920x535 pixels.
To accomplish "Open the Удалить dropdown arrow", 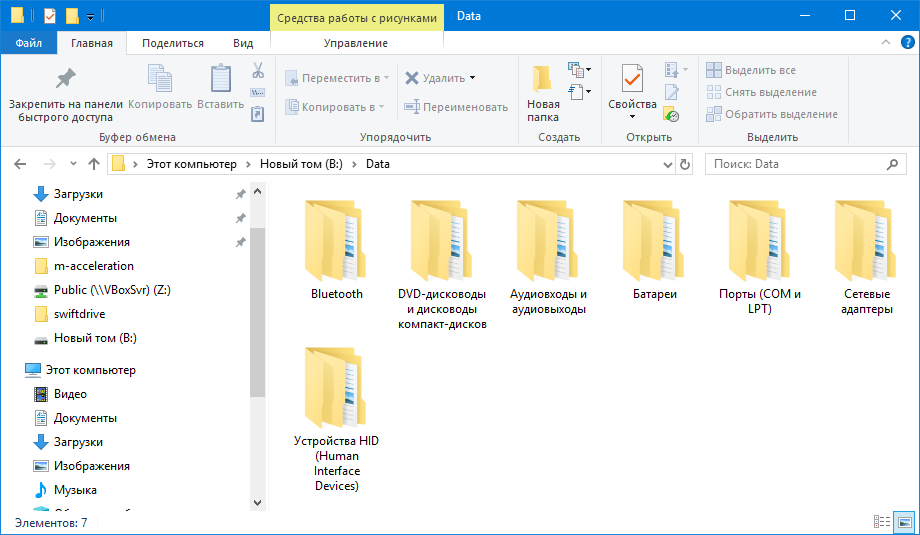I will pyautogui.click(x=472, y=78).
